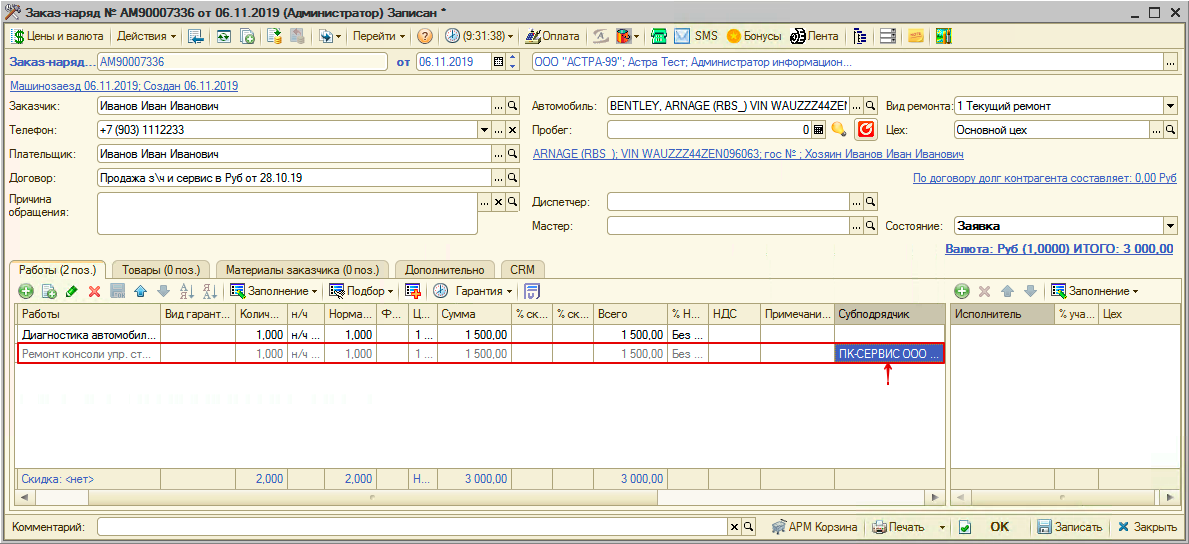Image resolution: width=1189 pixels, height=544 pixels.
Task: Open the Подбор dropdown
Action: (362, 291)
